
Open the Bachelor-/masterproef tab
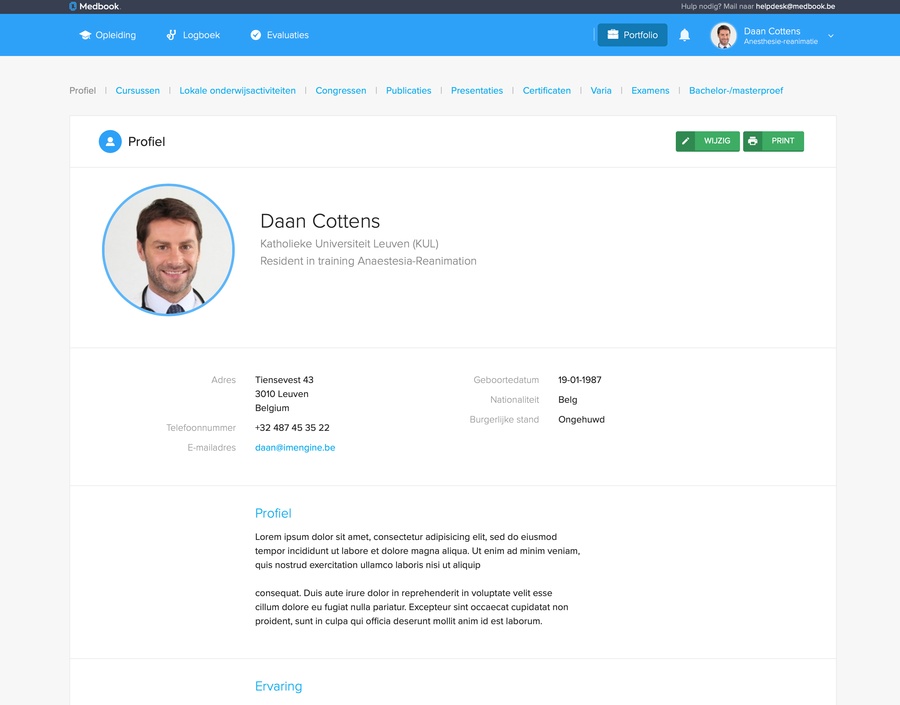736,91
